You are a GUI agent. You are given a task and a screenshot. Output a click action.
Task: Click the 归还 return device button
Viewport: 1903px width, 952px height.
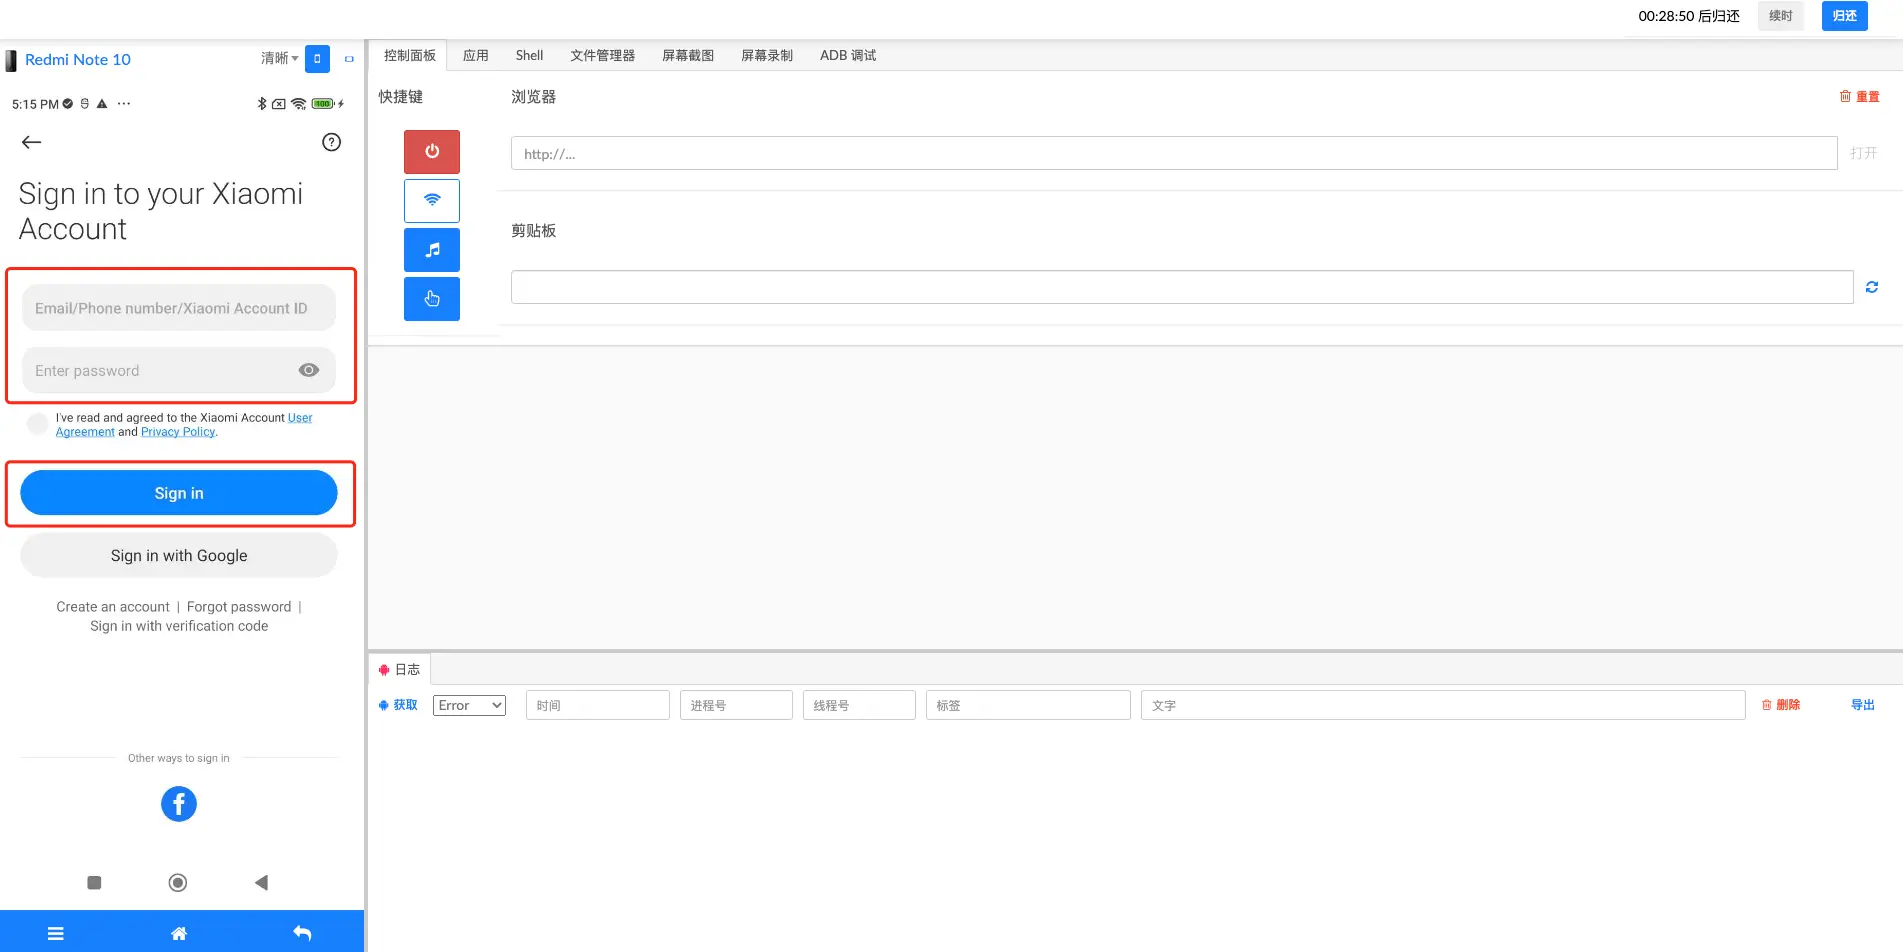click(1844, 16)
